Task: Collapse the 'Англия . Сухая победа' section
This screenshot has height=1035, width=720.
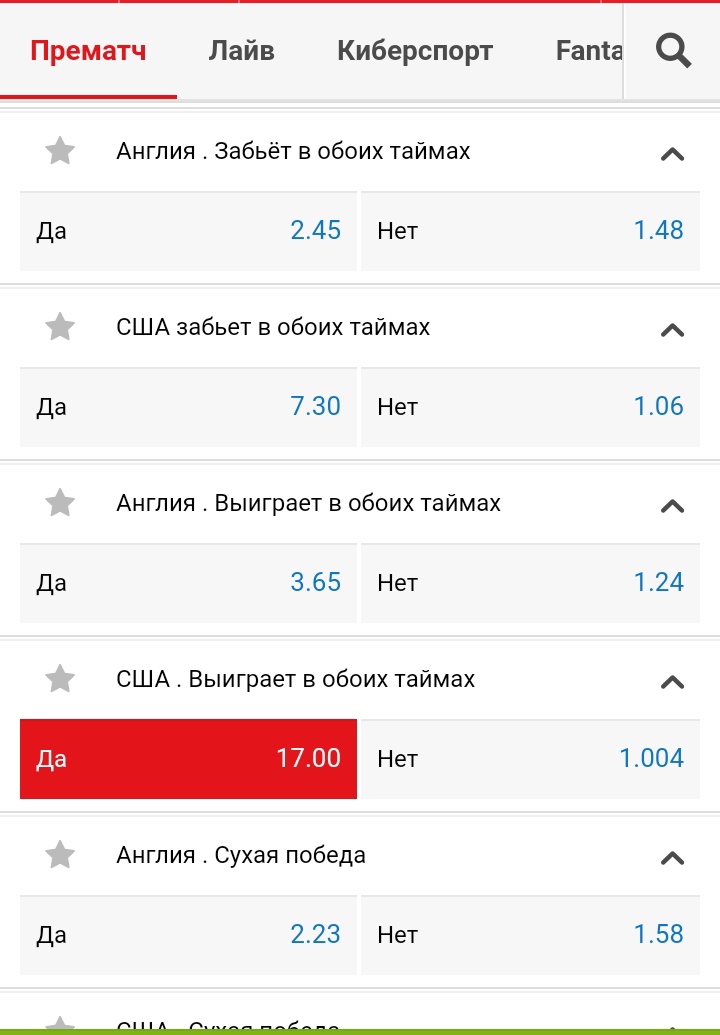Action: point(672,858)
